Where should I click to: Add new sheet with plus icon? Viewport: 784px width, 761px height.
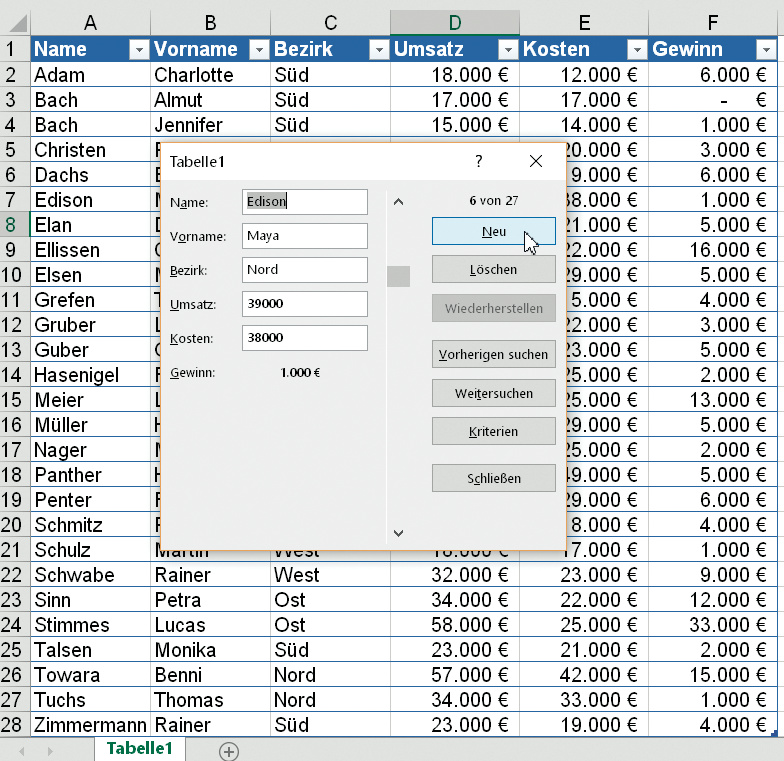[229, 751]
